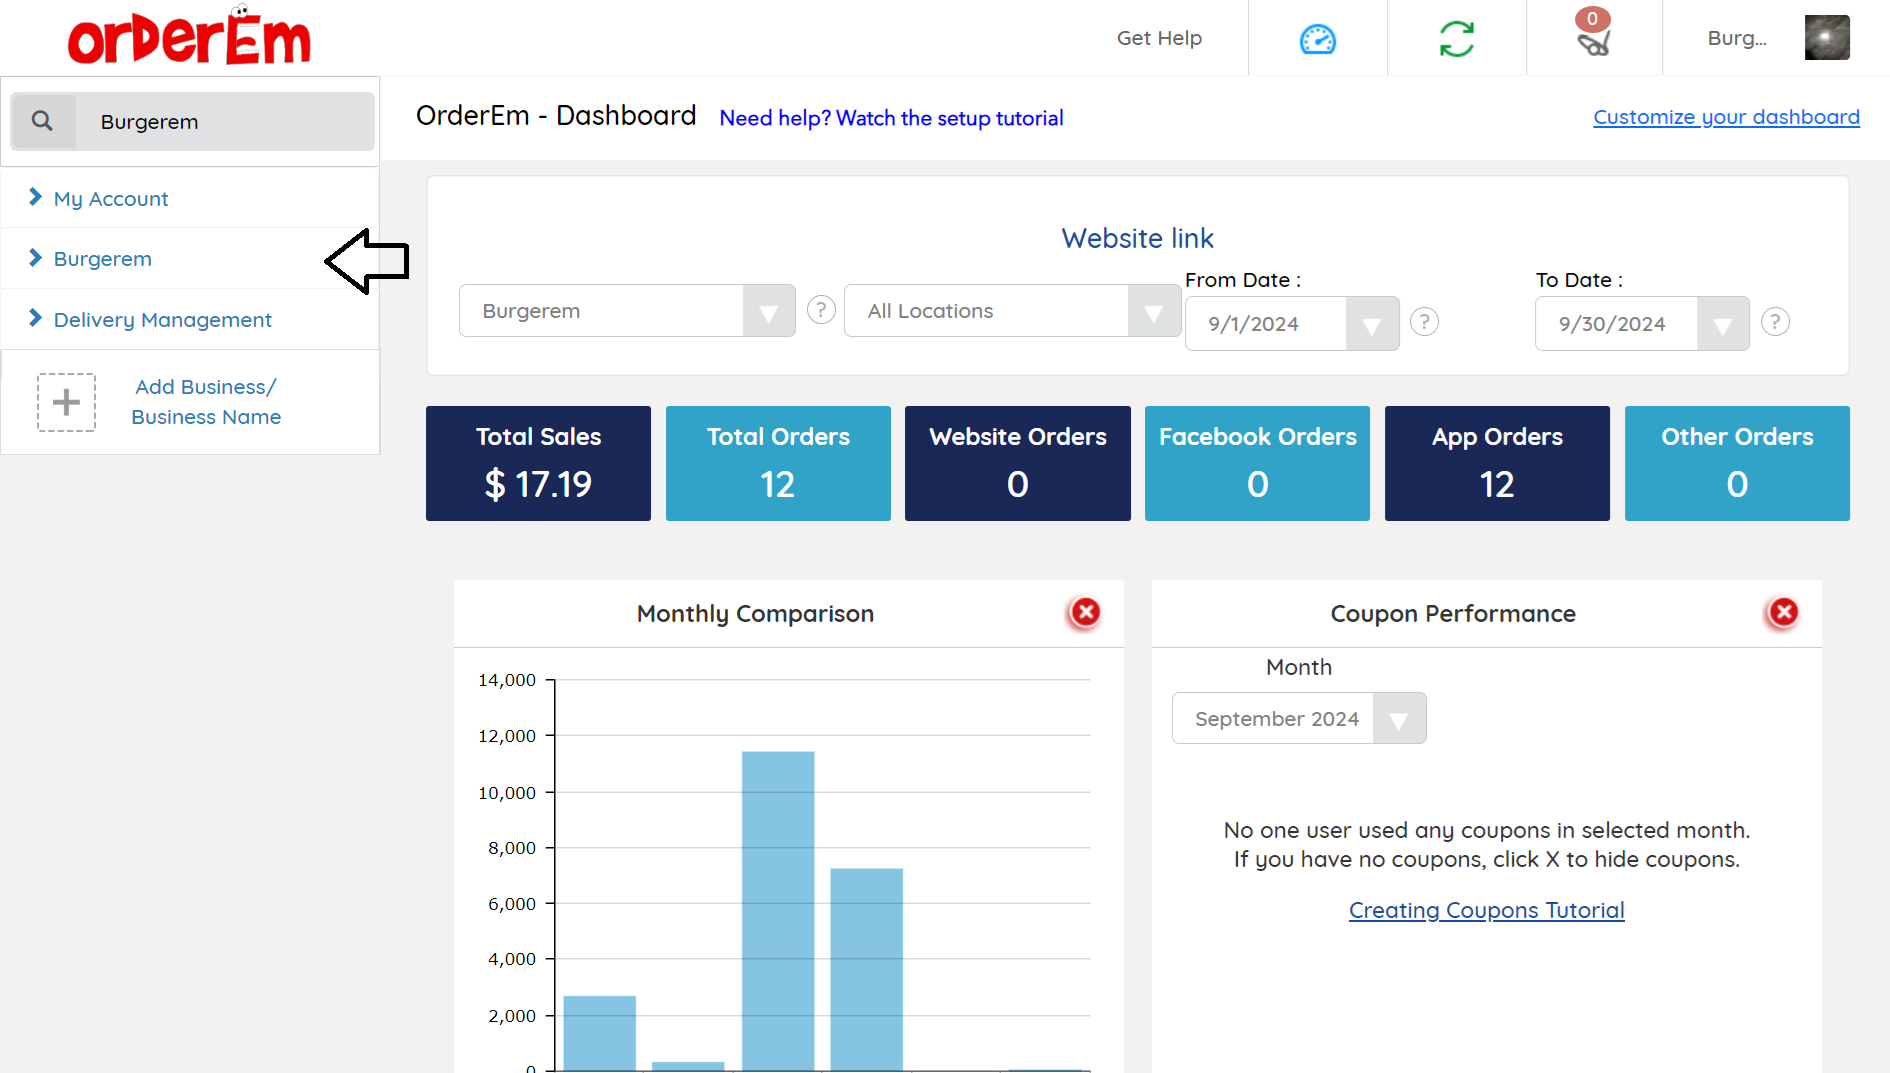Open the September 2024 month dropdown
Image resolution: width=1890 pixels, height=1073 pixels.
[1399, 719]
